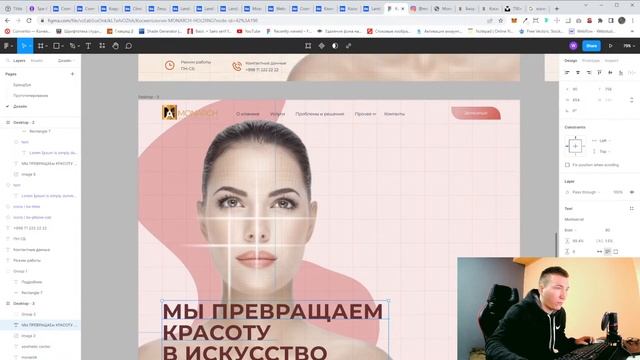Expand the Group 1 layer
Image resolution: width=640 pixels, height=360 pixels.
pyautogui.click(x=8, y=271)
